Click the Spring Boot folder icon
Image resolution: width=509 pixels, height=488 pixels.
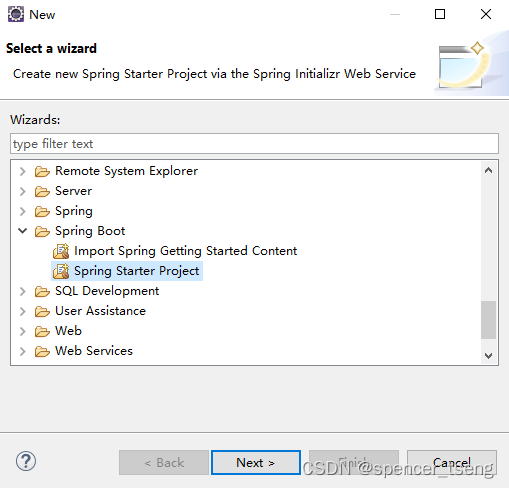pos(42,232)
